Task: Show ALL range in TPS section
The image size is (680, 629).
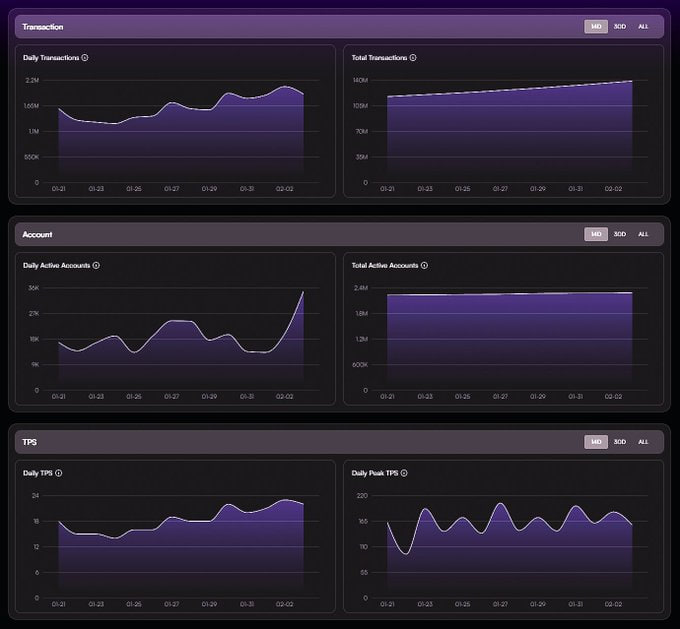Action: pos(643,441)
